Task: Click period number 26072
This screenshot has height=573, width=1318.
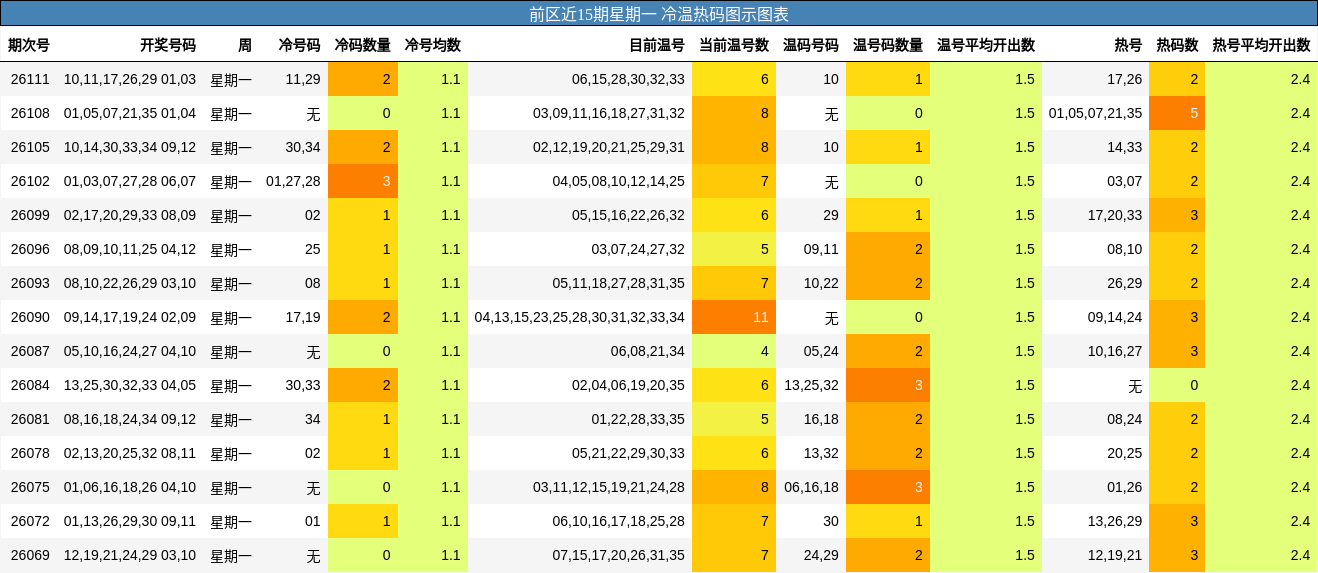Action: point(30,521)
